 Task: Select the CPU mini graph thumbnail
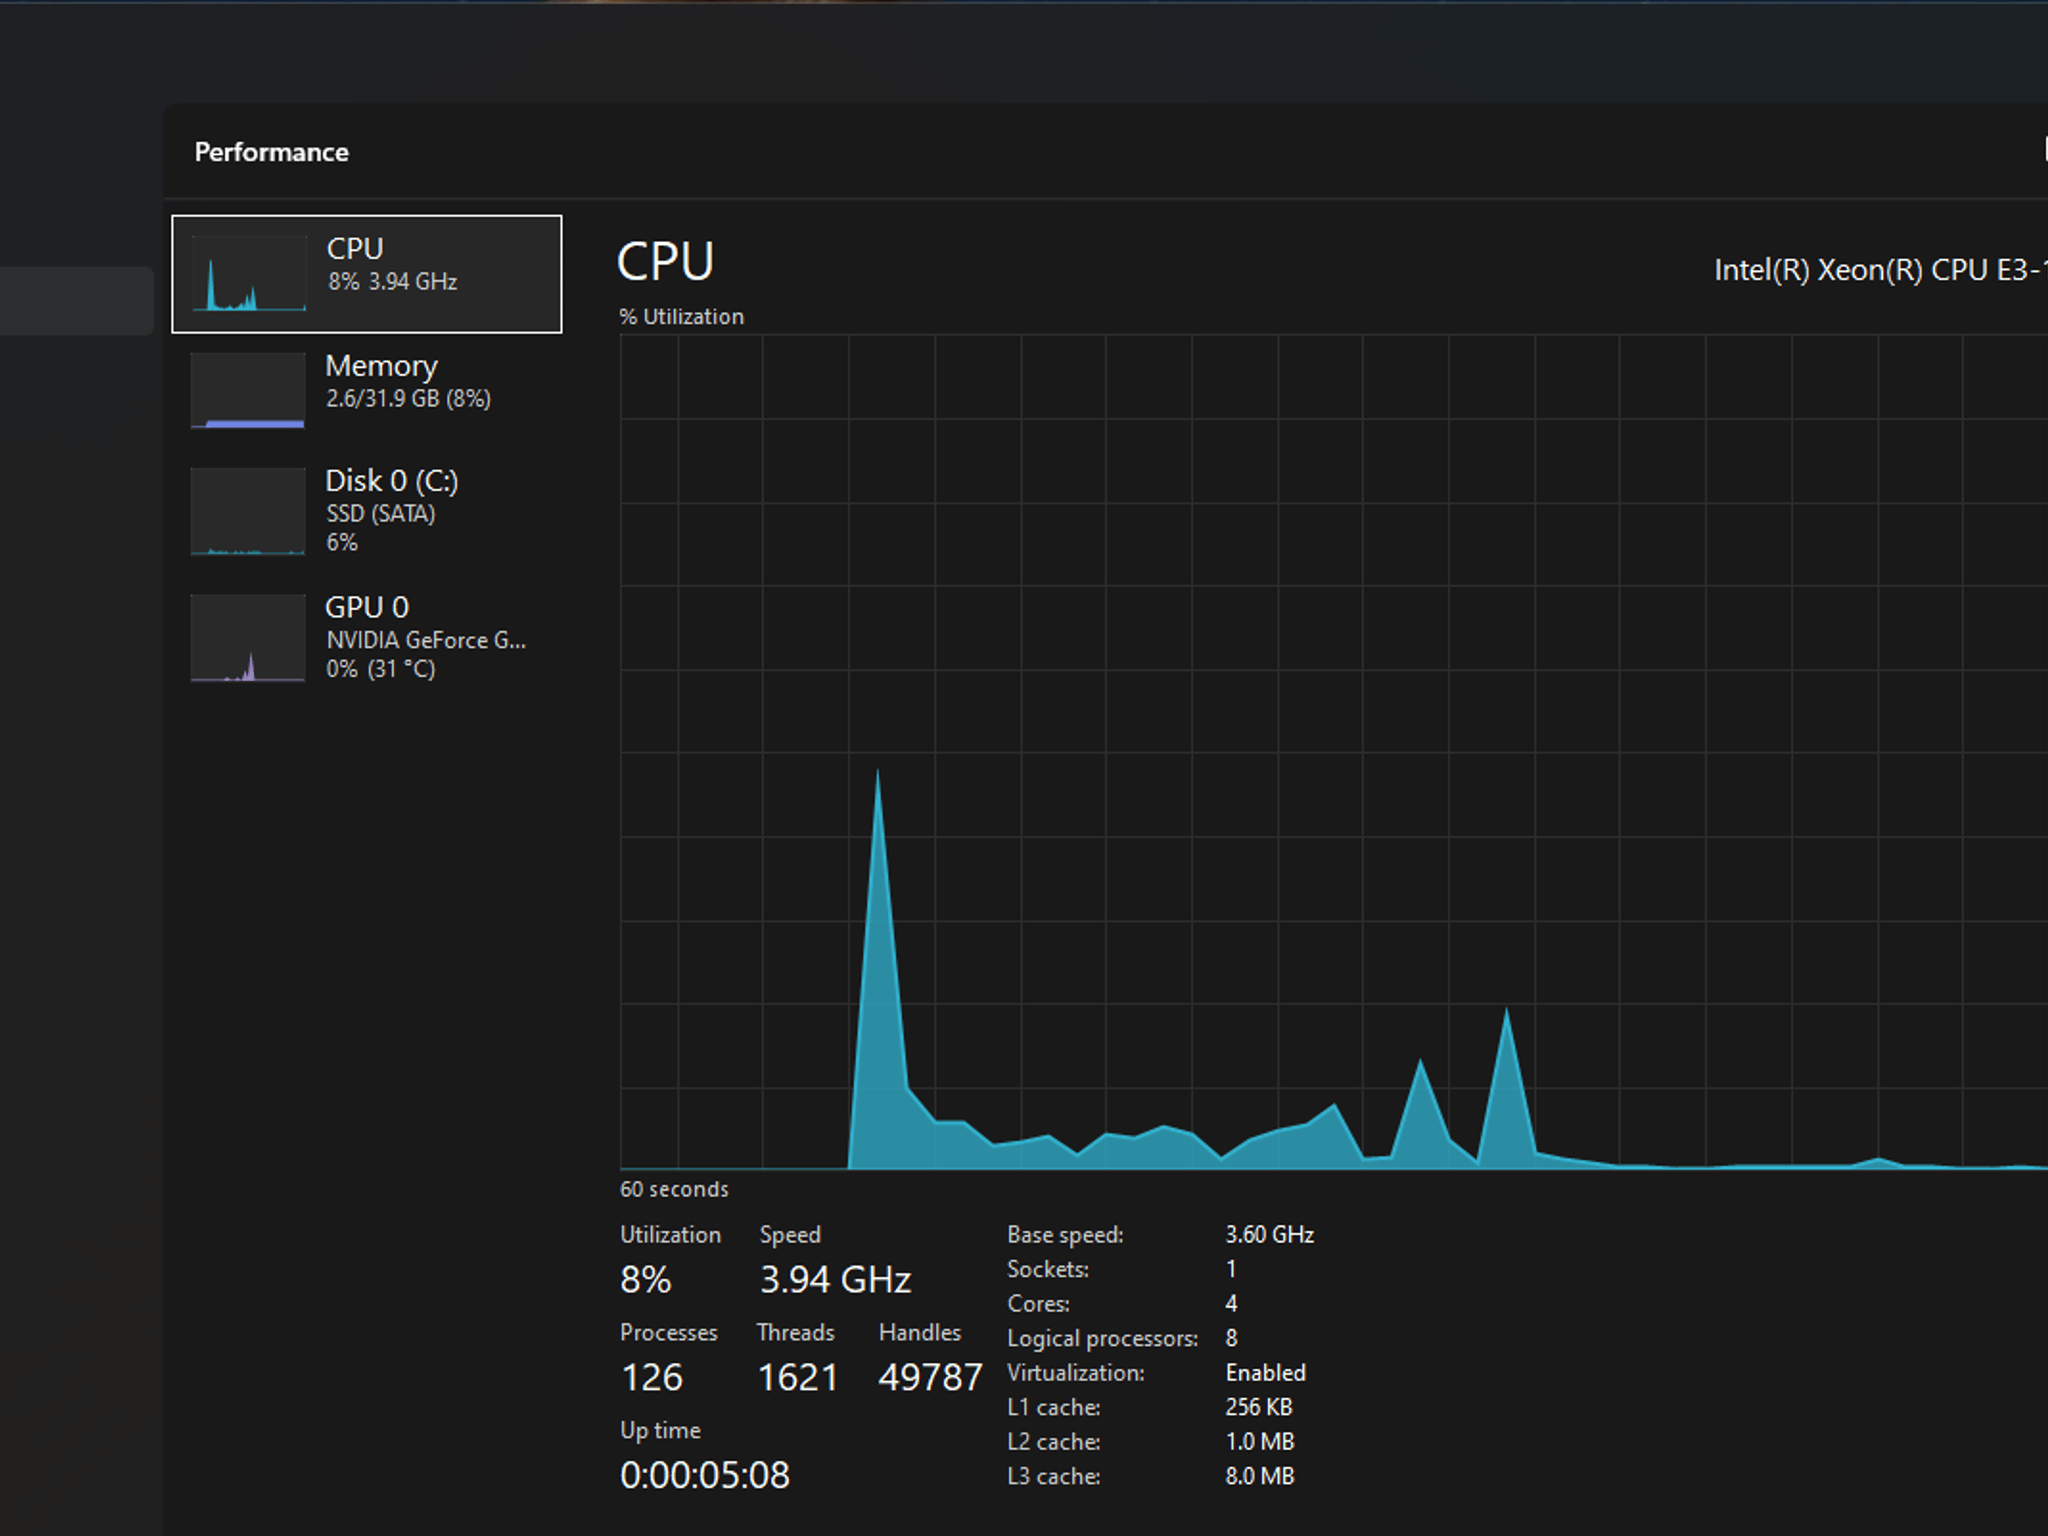coord(248,273)
